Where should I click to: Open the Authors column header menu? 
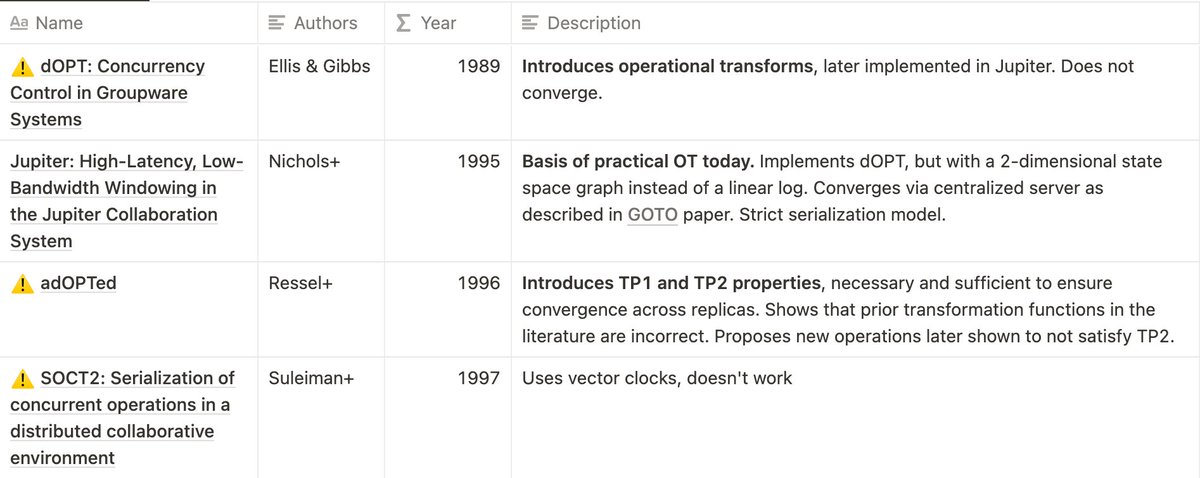pos(321,22)
